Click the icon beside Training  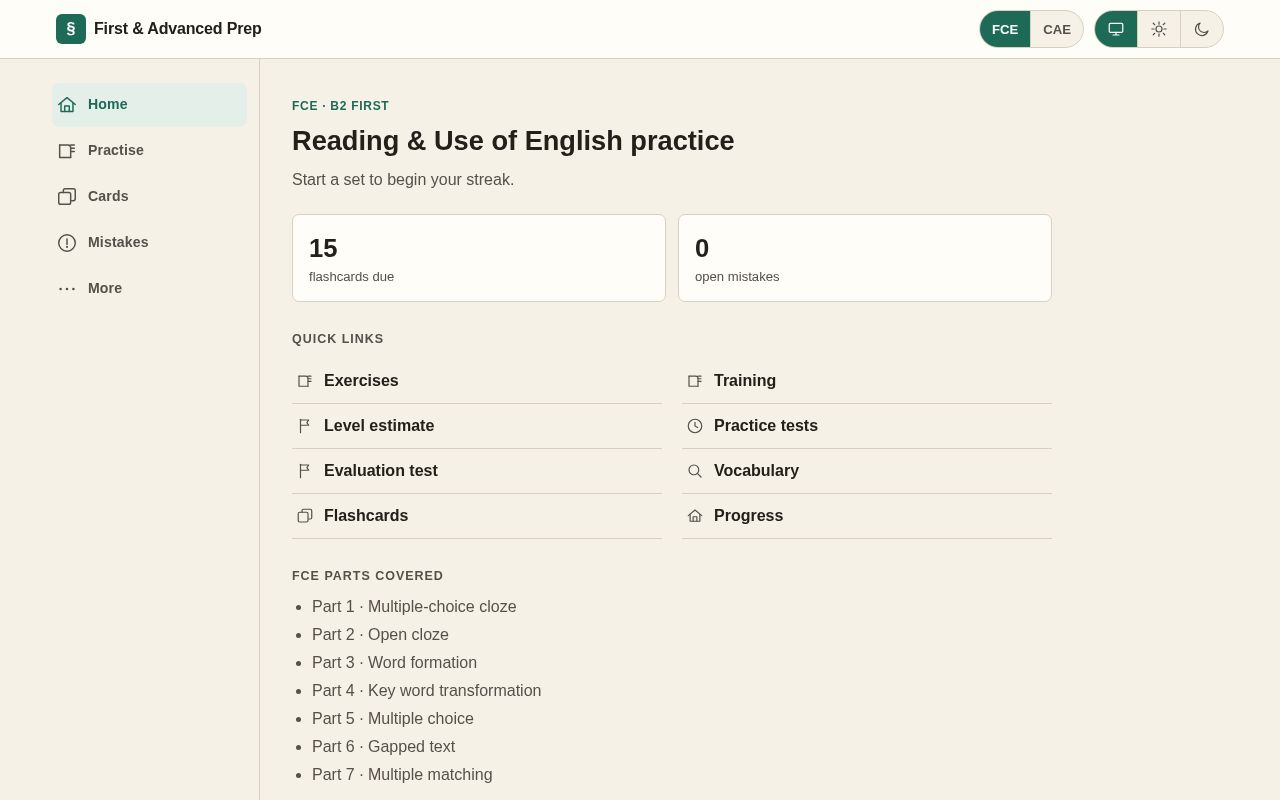click(695, 381)
